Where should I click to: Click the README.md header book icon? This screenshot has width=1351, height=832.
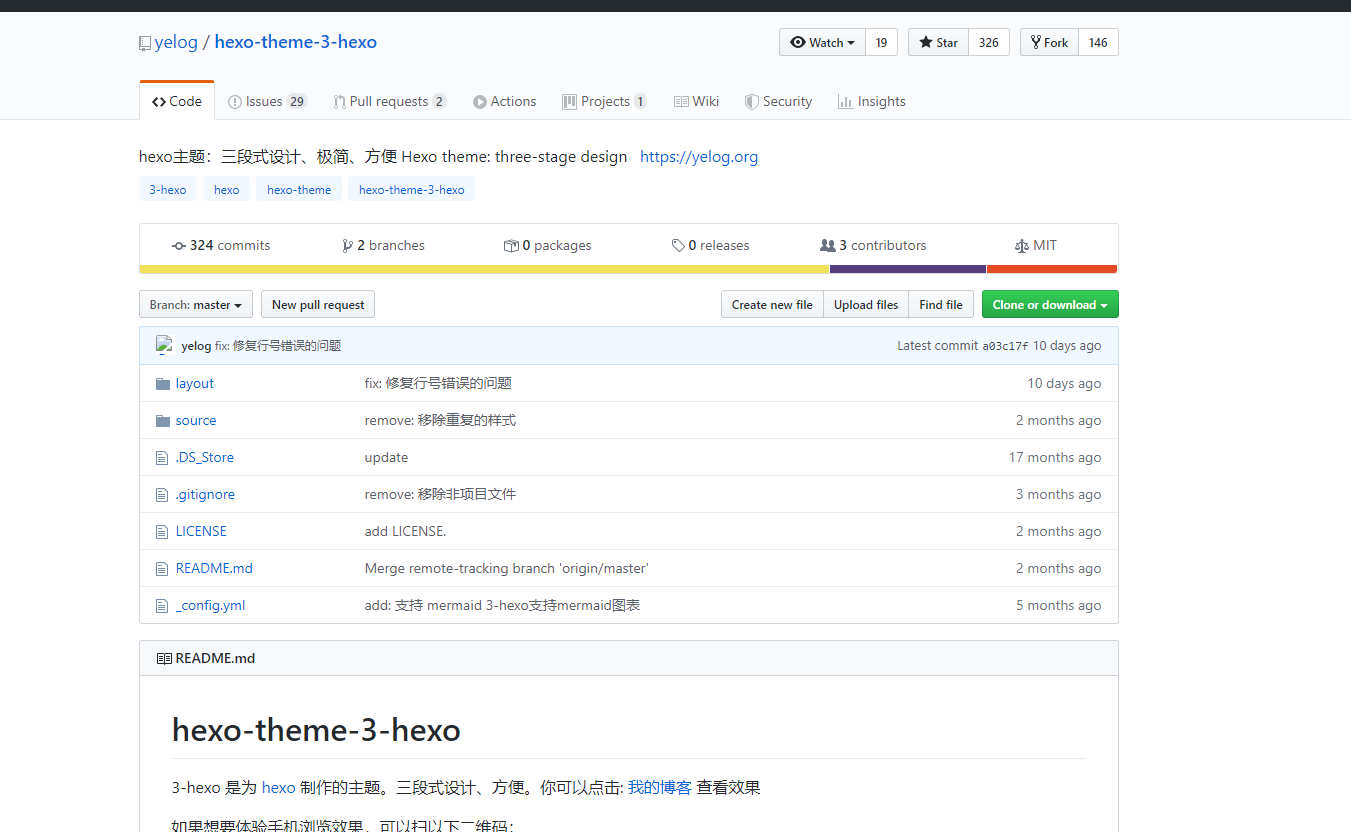pyautogui.click(x=164, y=659)
